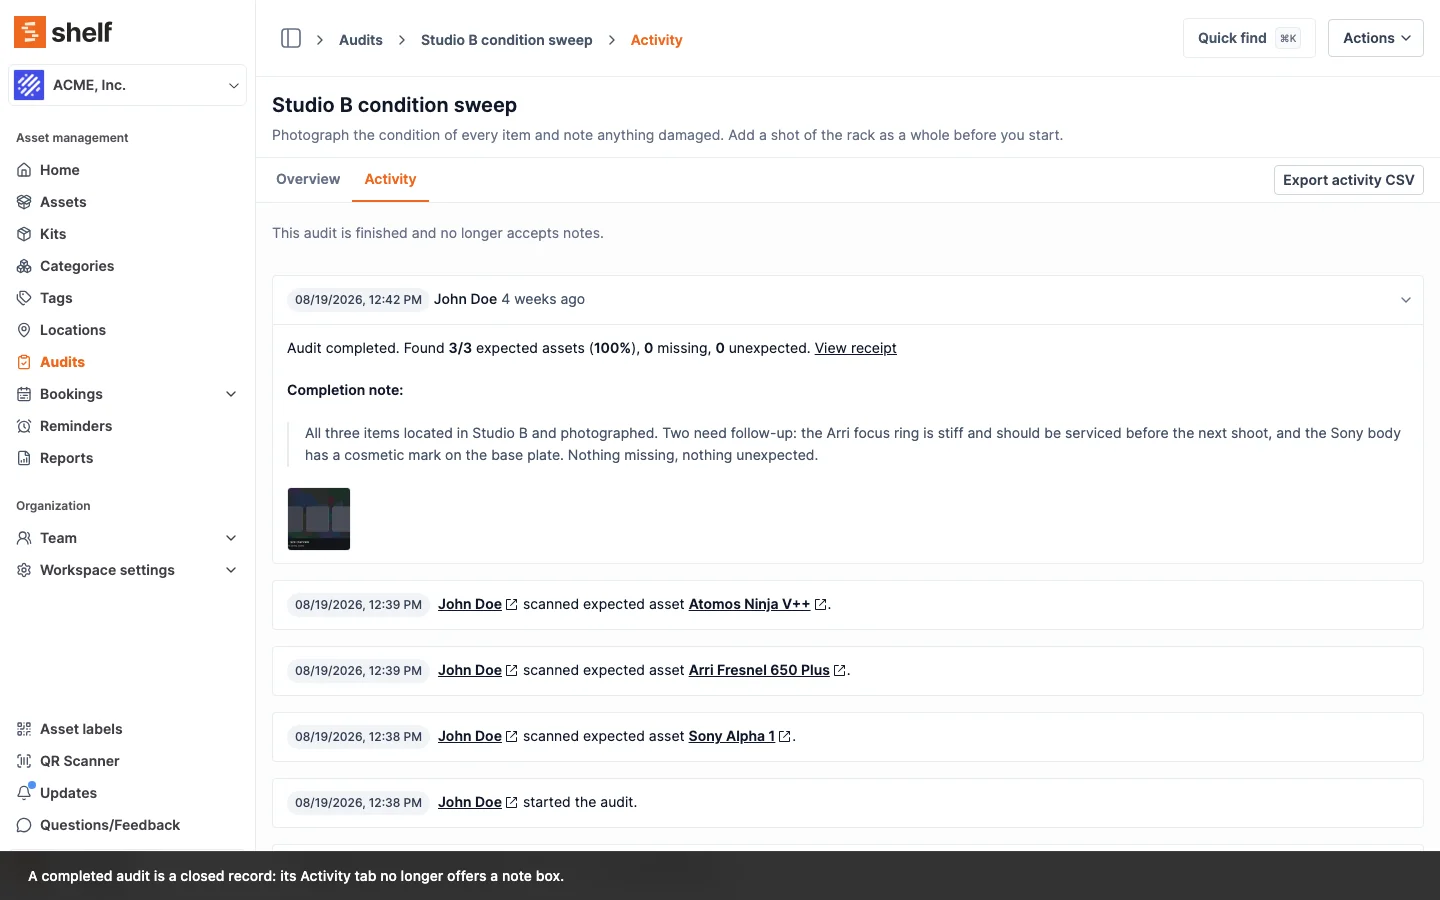Toggle the sidebar panel icon
This screenshot has height=900, width=1440.
click(291, 38)
